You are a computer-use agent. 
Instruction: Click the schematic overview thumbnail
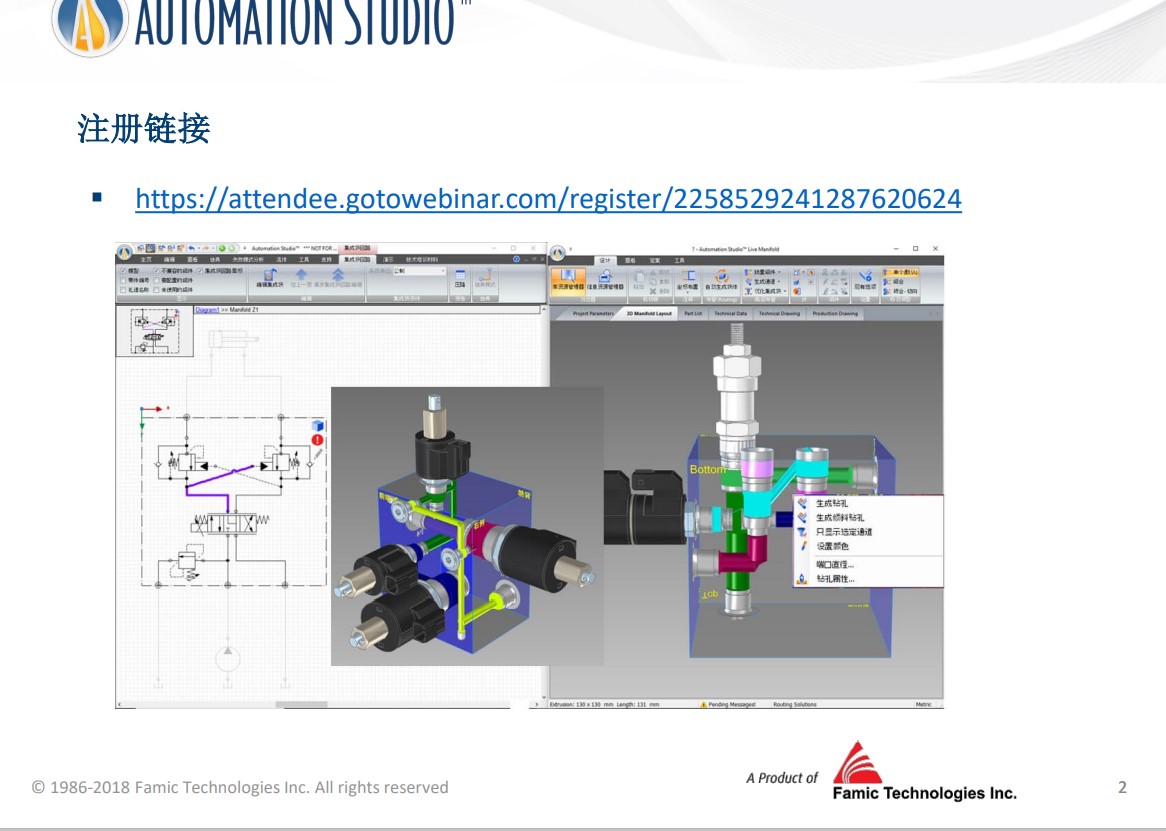point(155,332)
